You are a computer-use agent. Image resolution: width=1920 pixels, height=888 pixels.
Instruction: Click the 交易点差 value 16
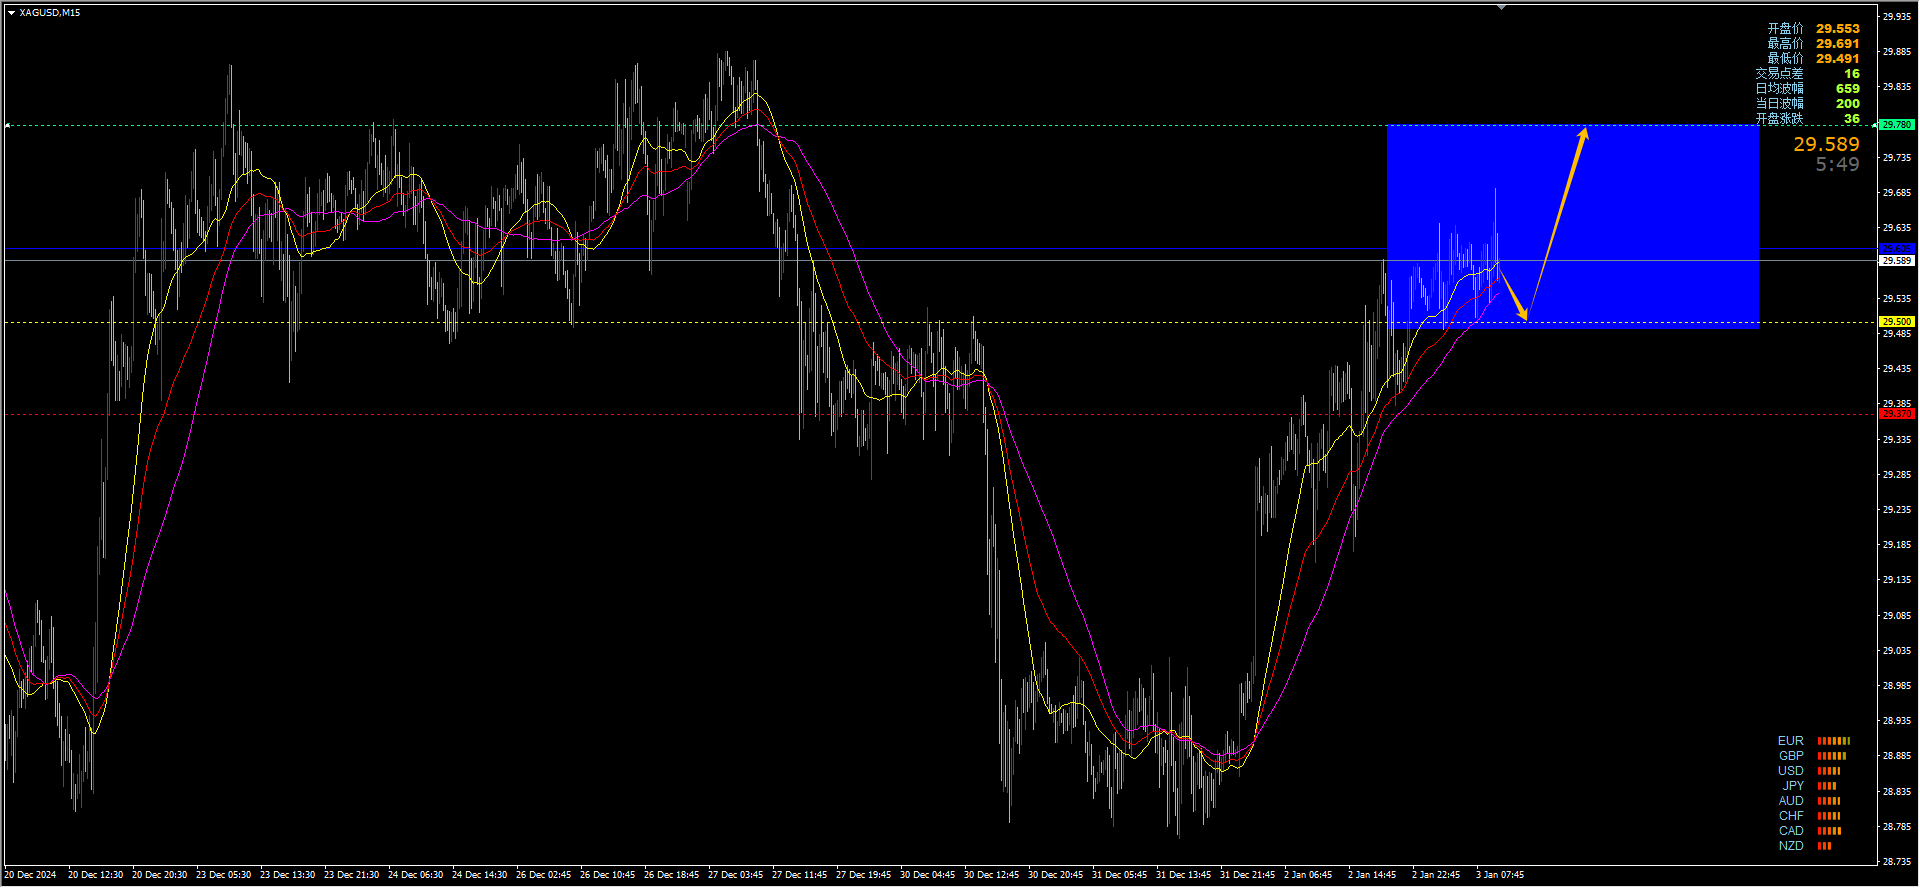click(1852, 74)
